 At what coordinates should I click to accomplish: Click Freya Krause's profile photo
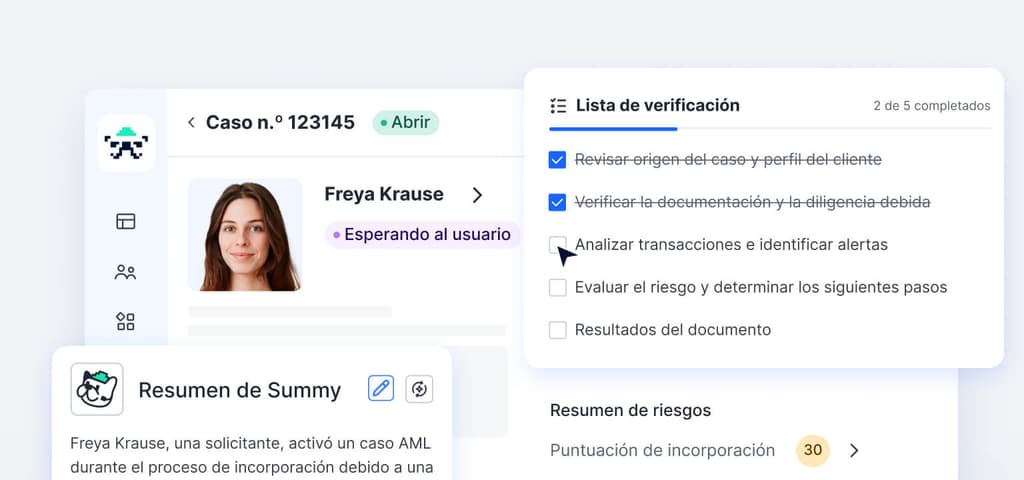[245, 234]
